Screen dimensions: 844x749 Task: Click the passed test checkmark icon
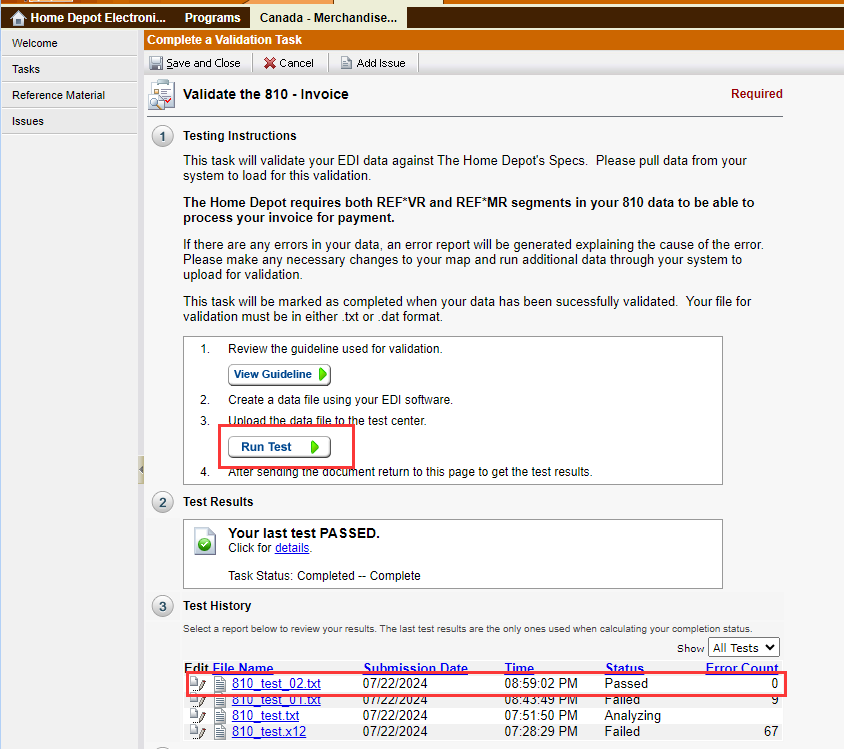coord(205,541)
